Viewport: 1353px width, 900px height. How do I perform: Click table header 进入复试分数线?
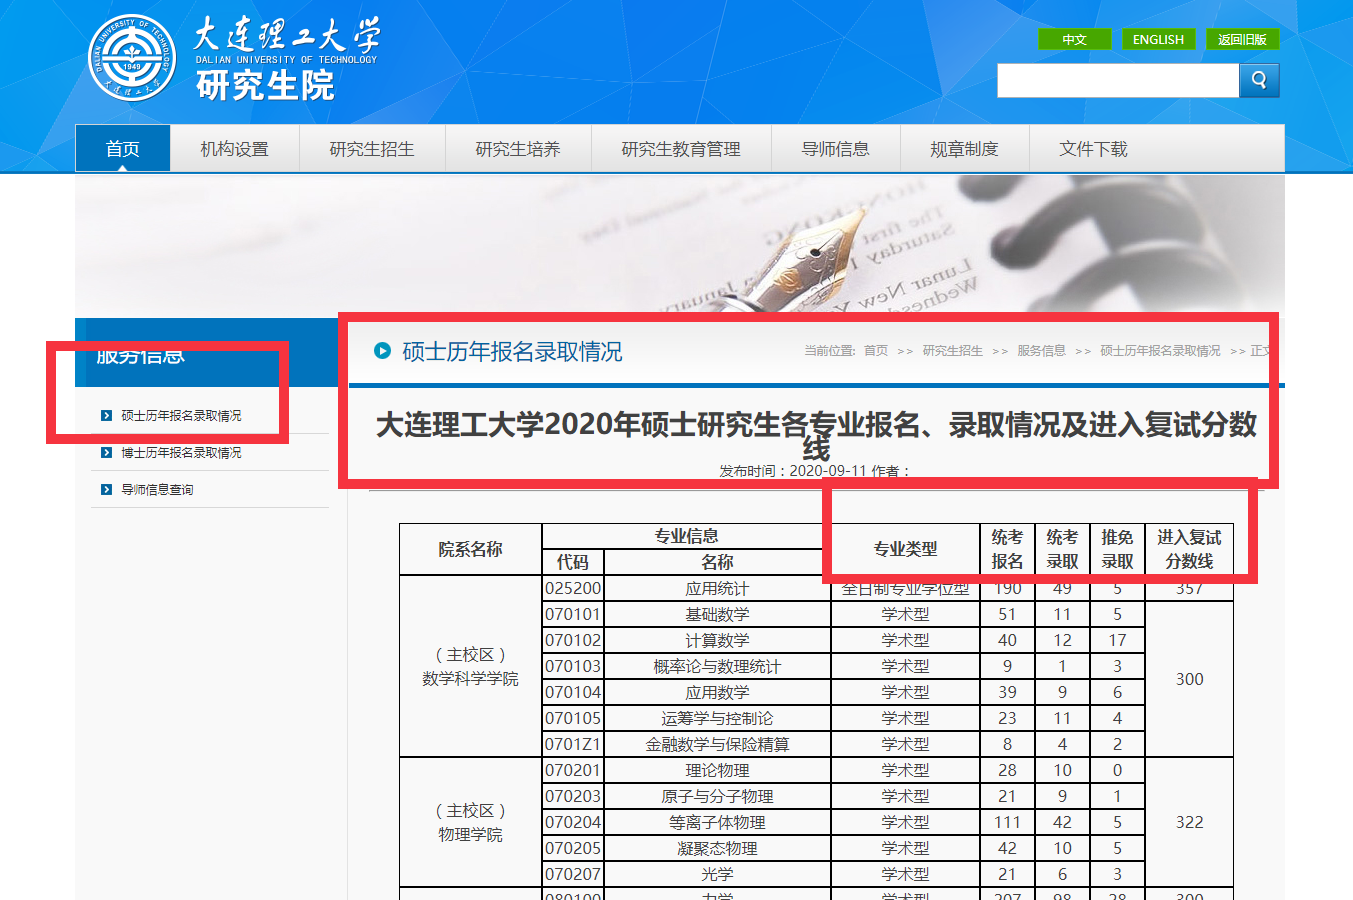(1189, 549)
